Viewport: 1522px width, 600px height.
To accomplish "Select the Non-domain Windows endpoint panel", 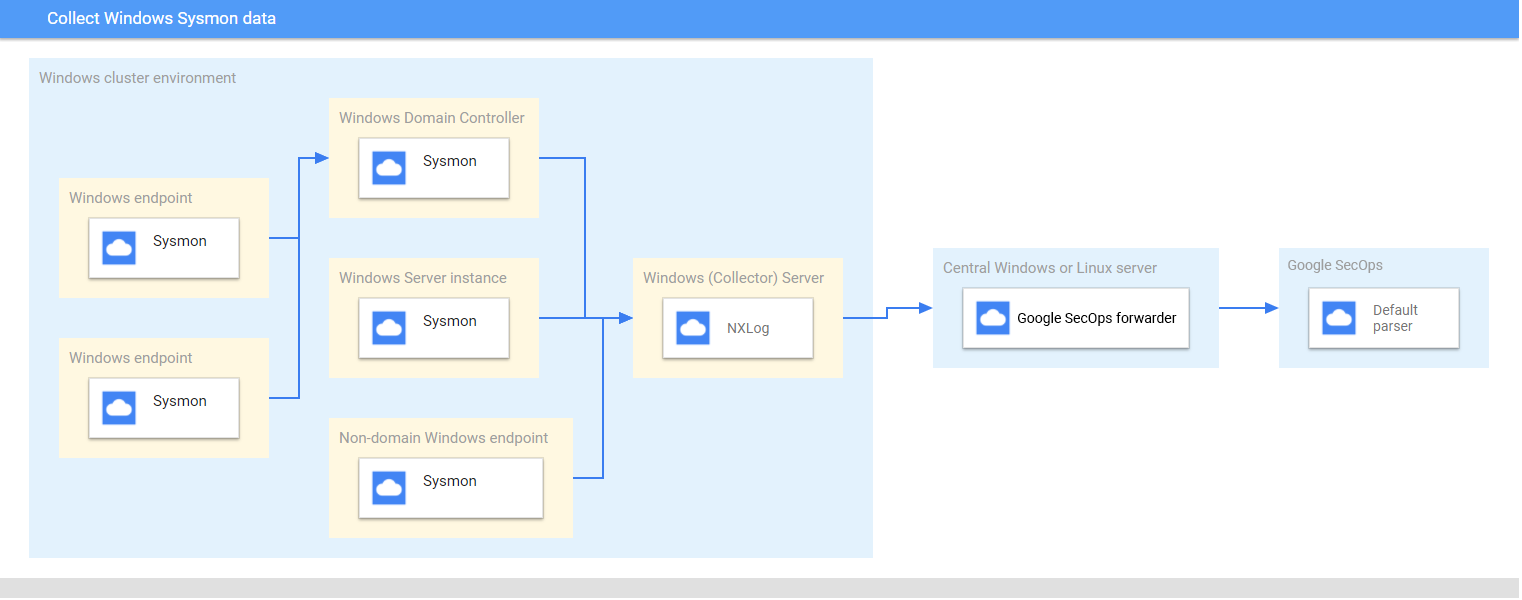I will [x=443, y=438].
